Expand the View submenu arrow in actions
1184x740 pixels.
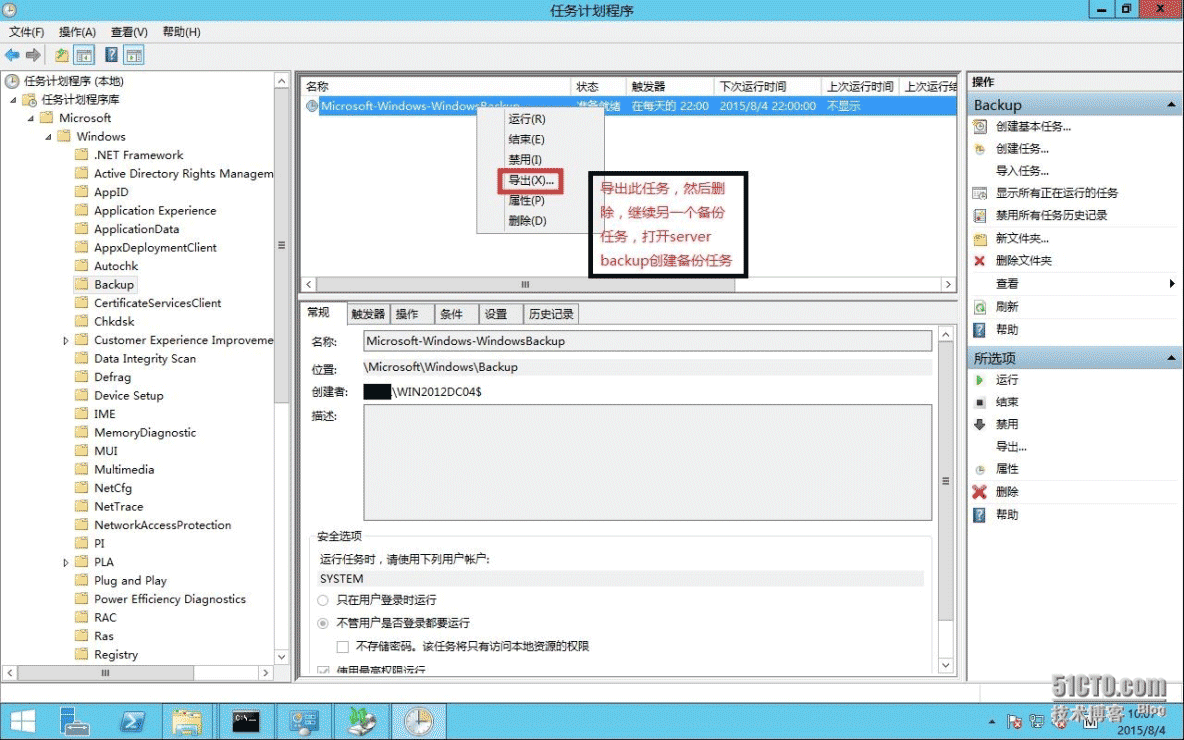click(1172, 284)
